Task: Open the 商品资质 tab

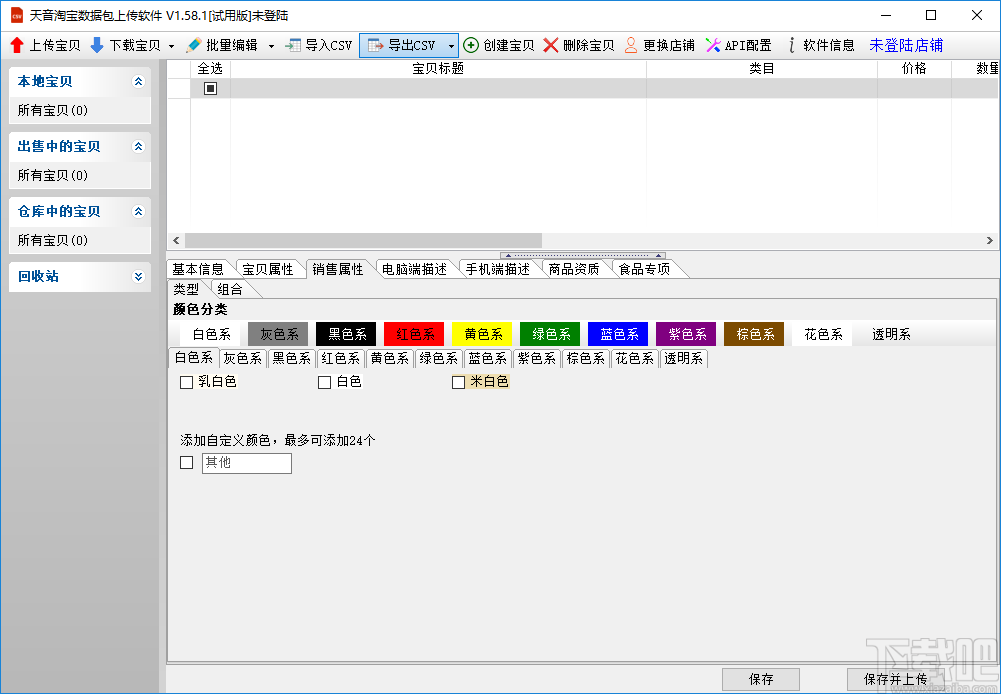Action: point(574,269)
